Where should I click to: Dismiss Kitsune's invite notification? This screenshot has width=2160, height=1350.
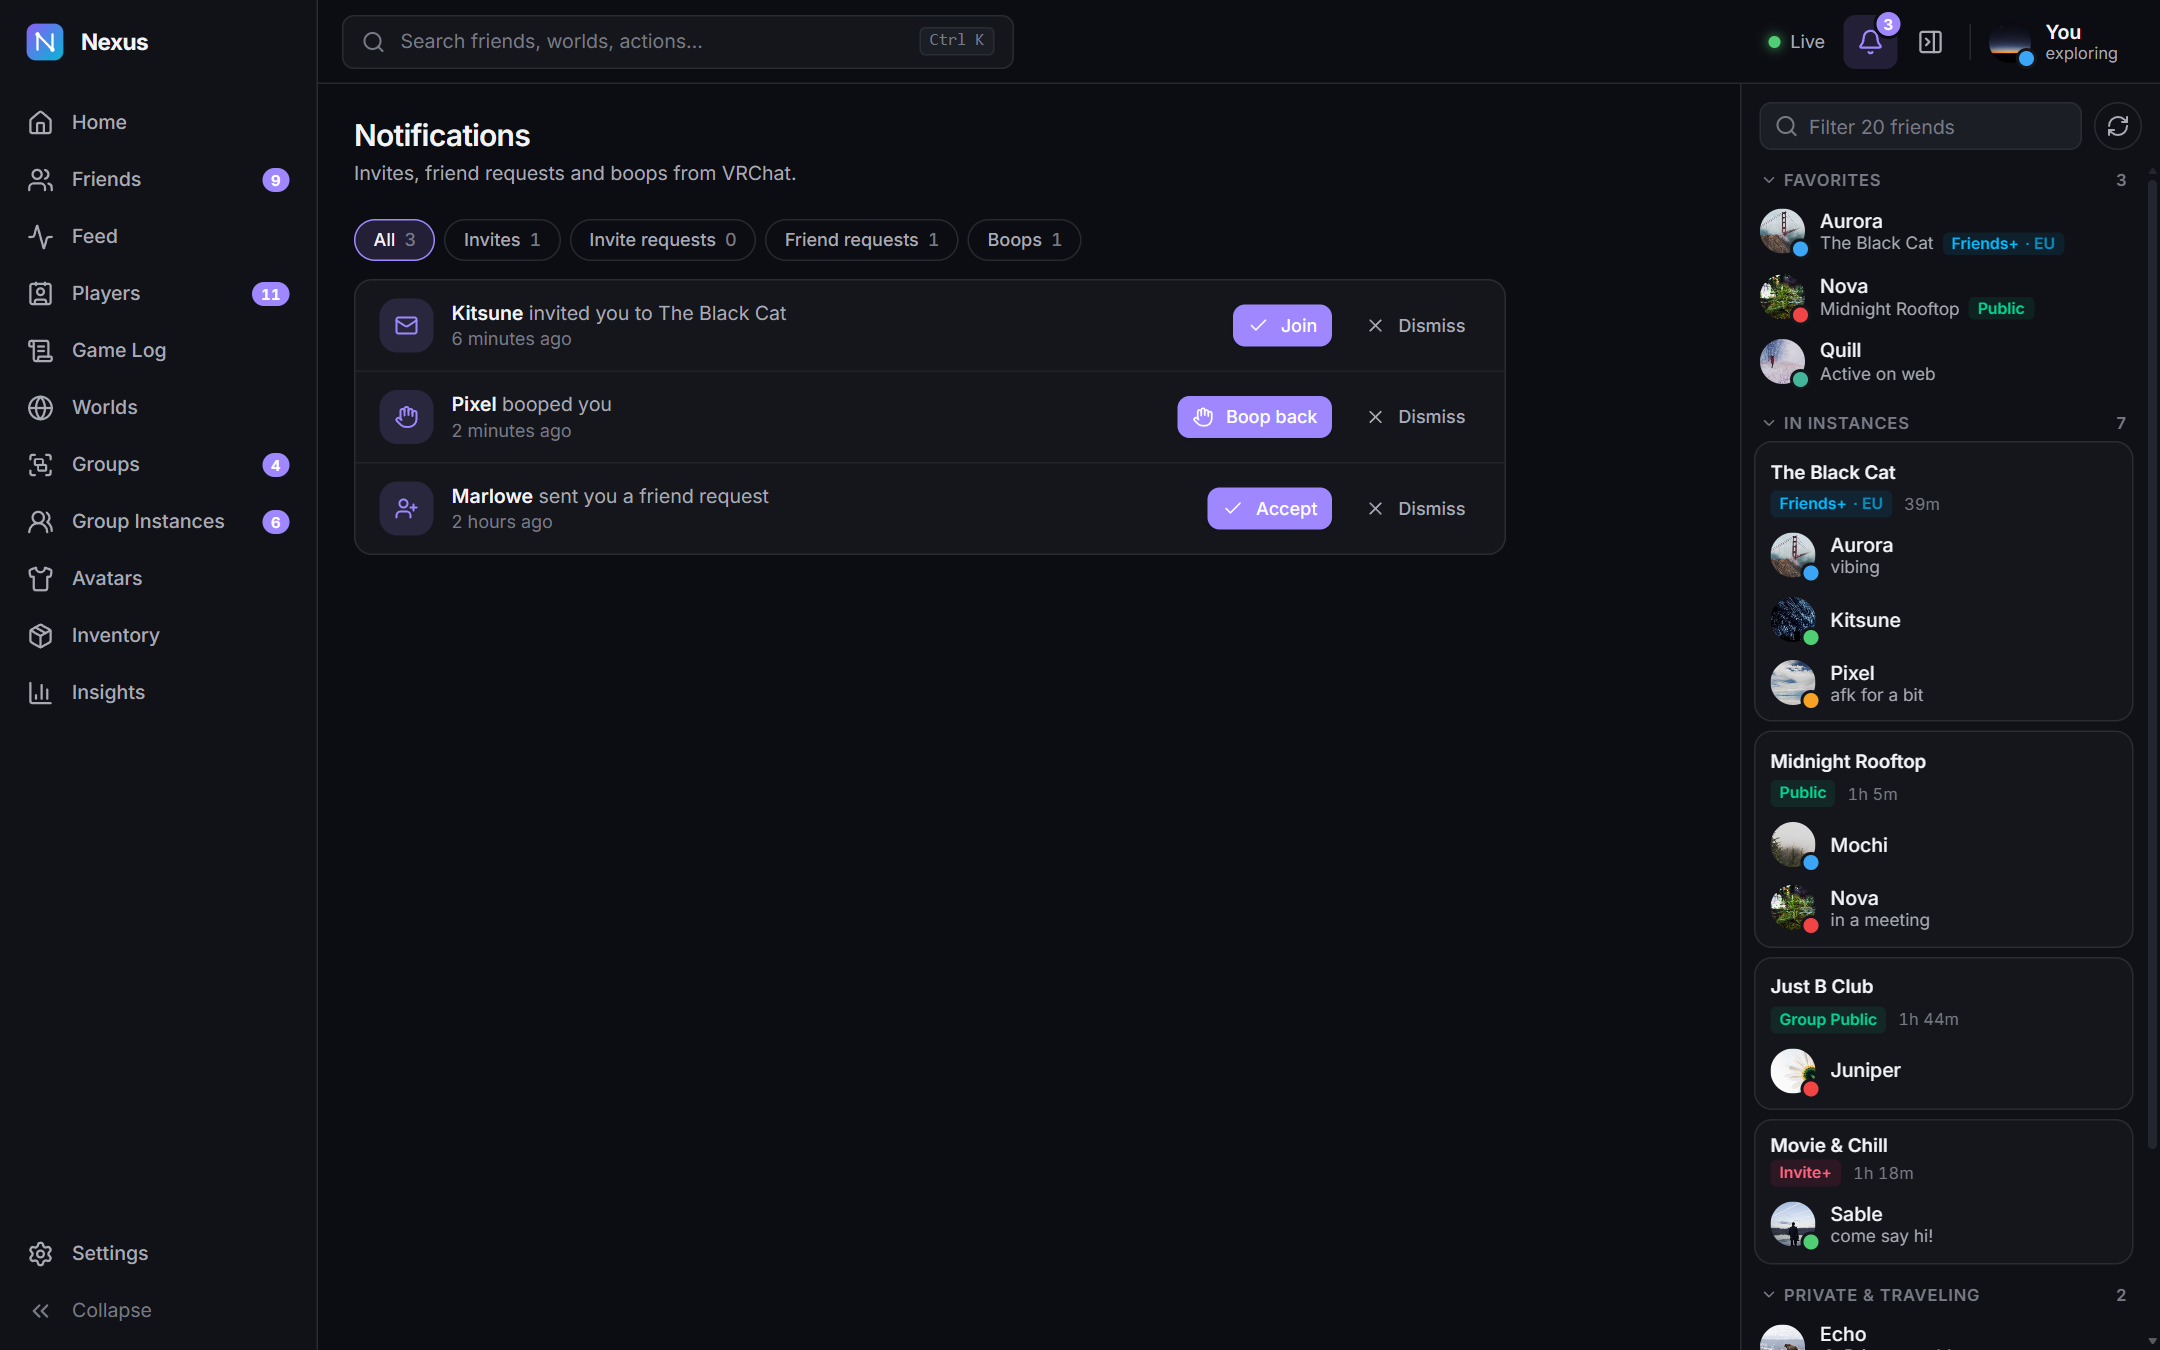tap(1416, 326)
